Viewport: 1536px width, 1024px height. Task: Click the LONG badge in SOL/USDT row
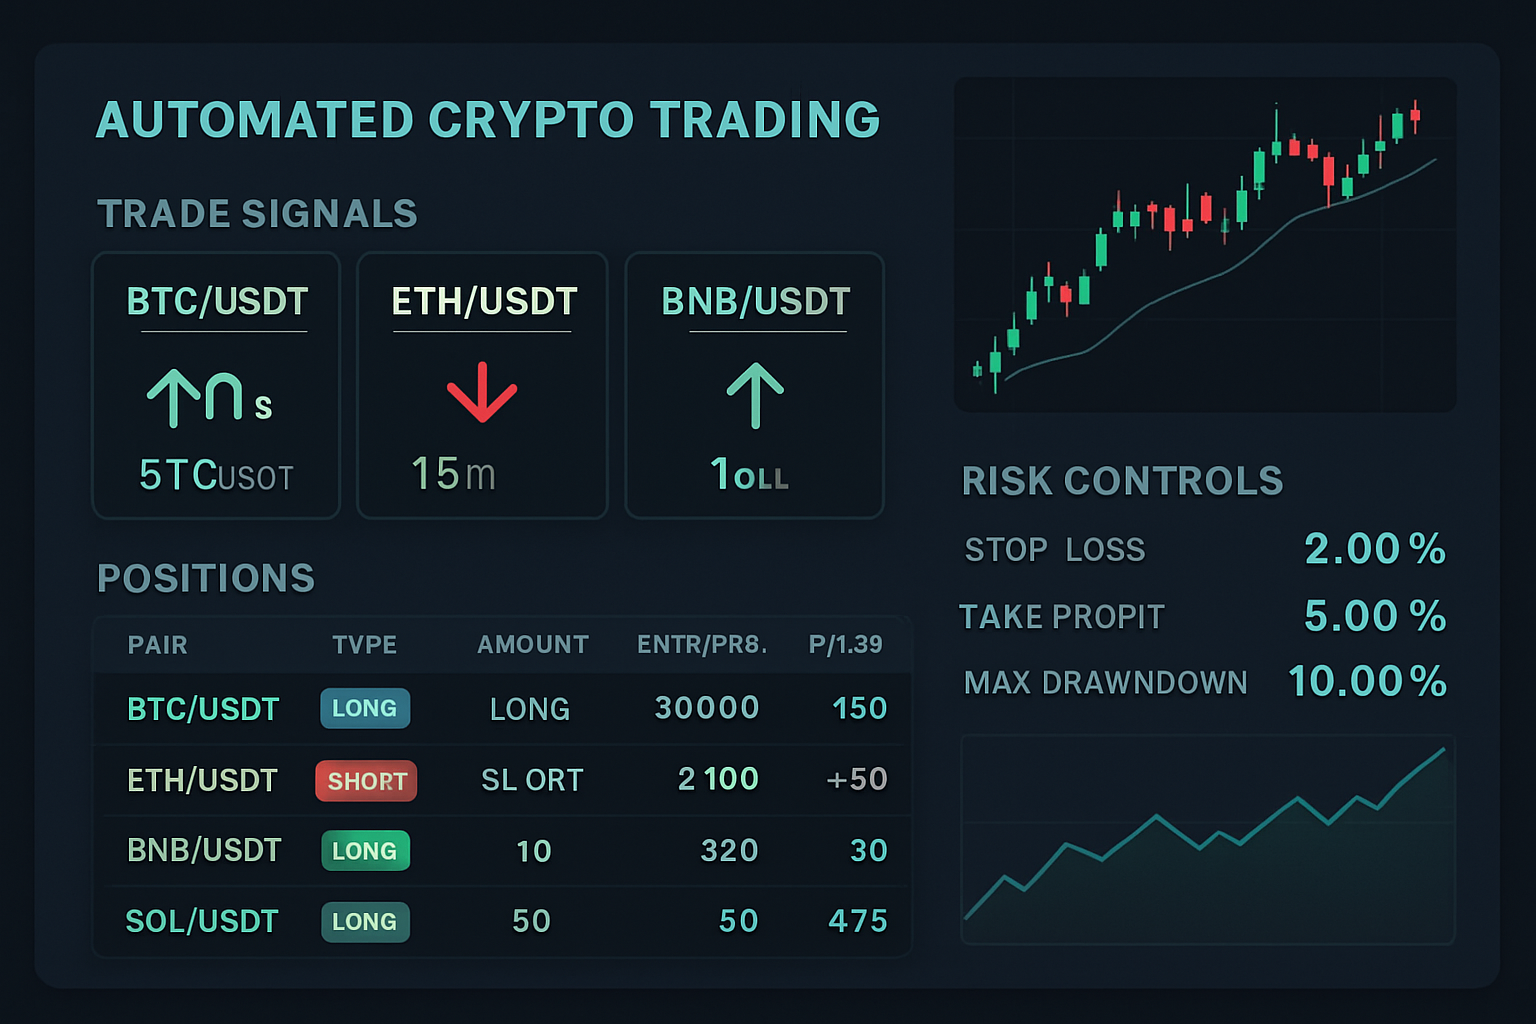pos(365,922)
